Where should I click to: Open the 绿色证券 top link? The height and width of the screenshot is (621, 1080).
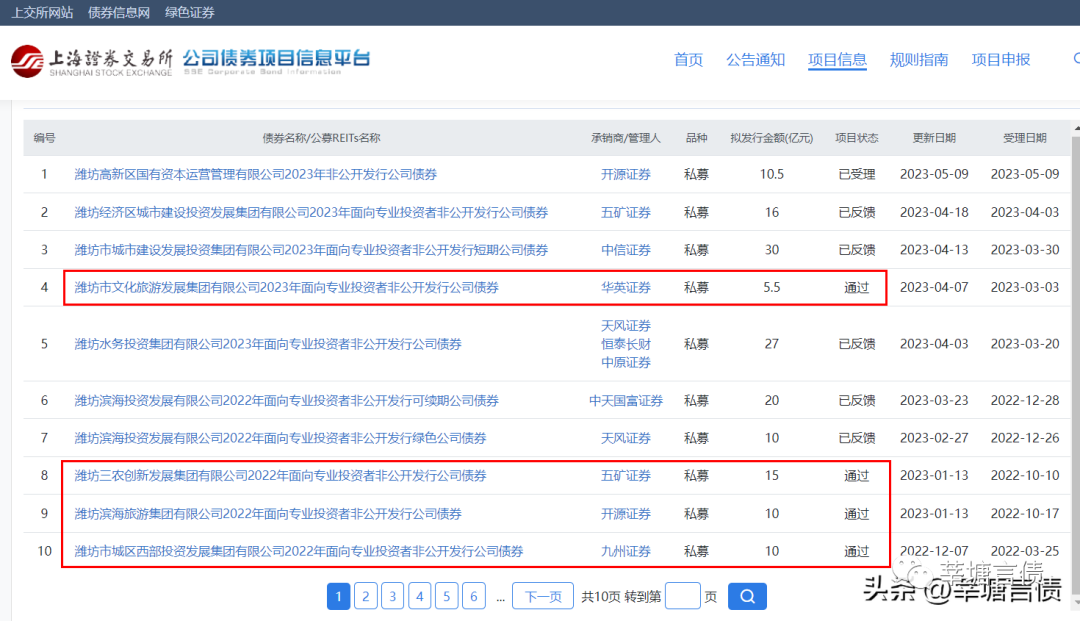[190, 13]
